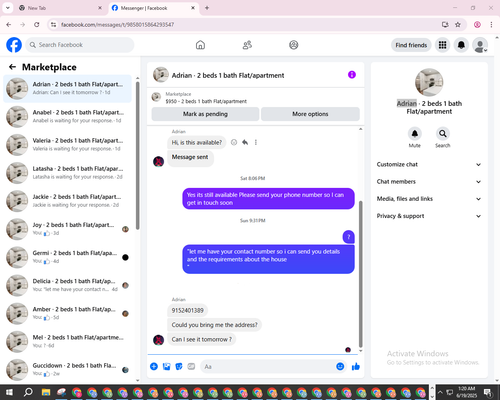Image resolution: width=500 pixels, height=400 pixels.
Task: Open Windows taskbar search
Action: click(x=28, y=392)
